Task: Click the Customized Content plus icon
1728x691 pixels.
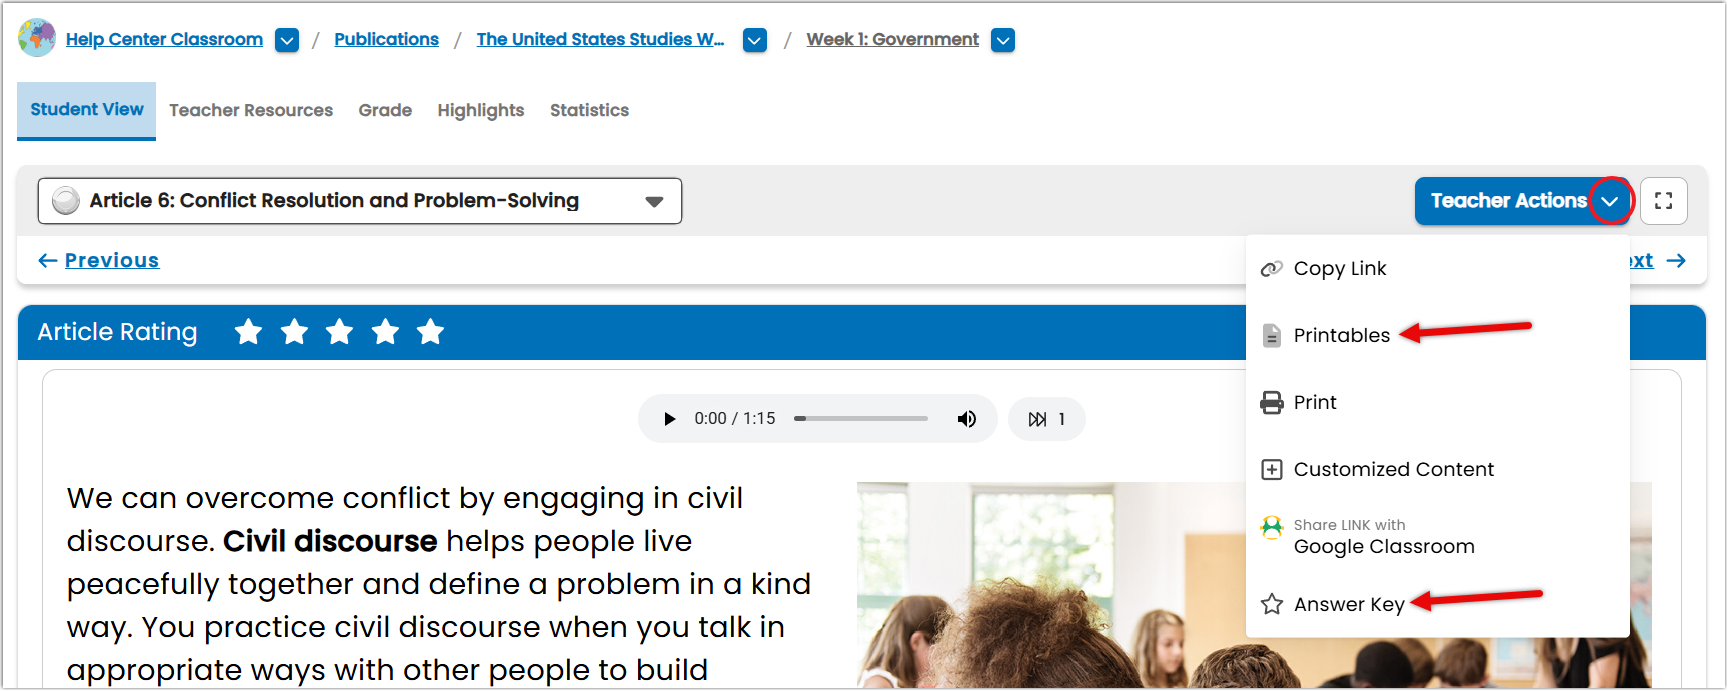Action: point(1271,469)
